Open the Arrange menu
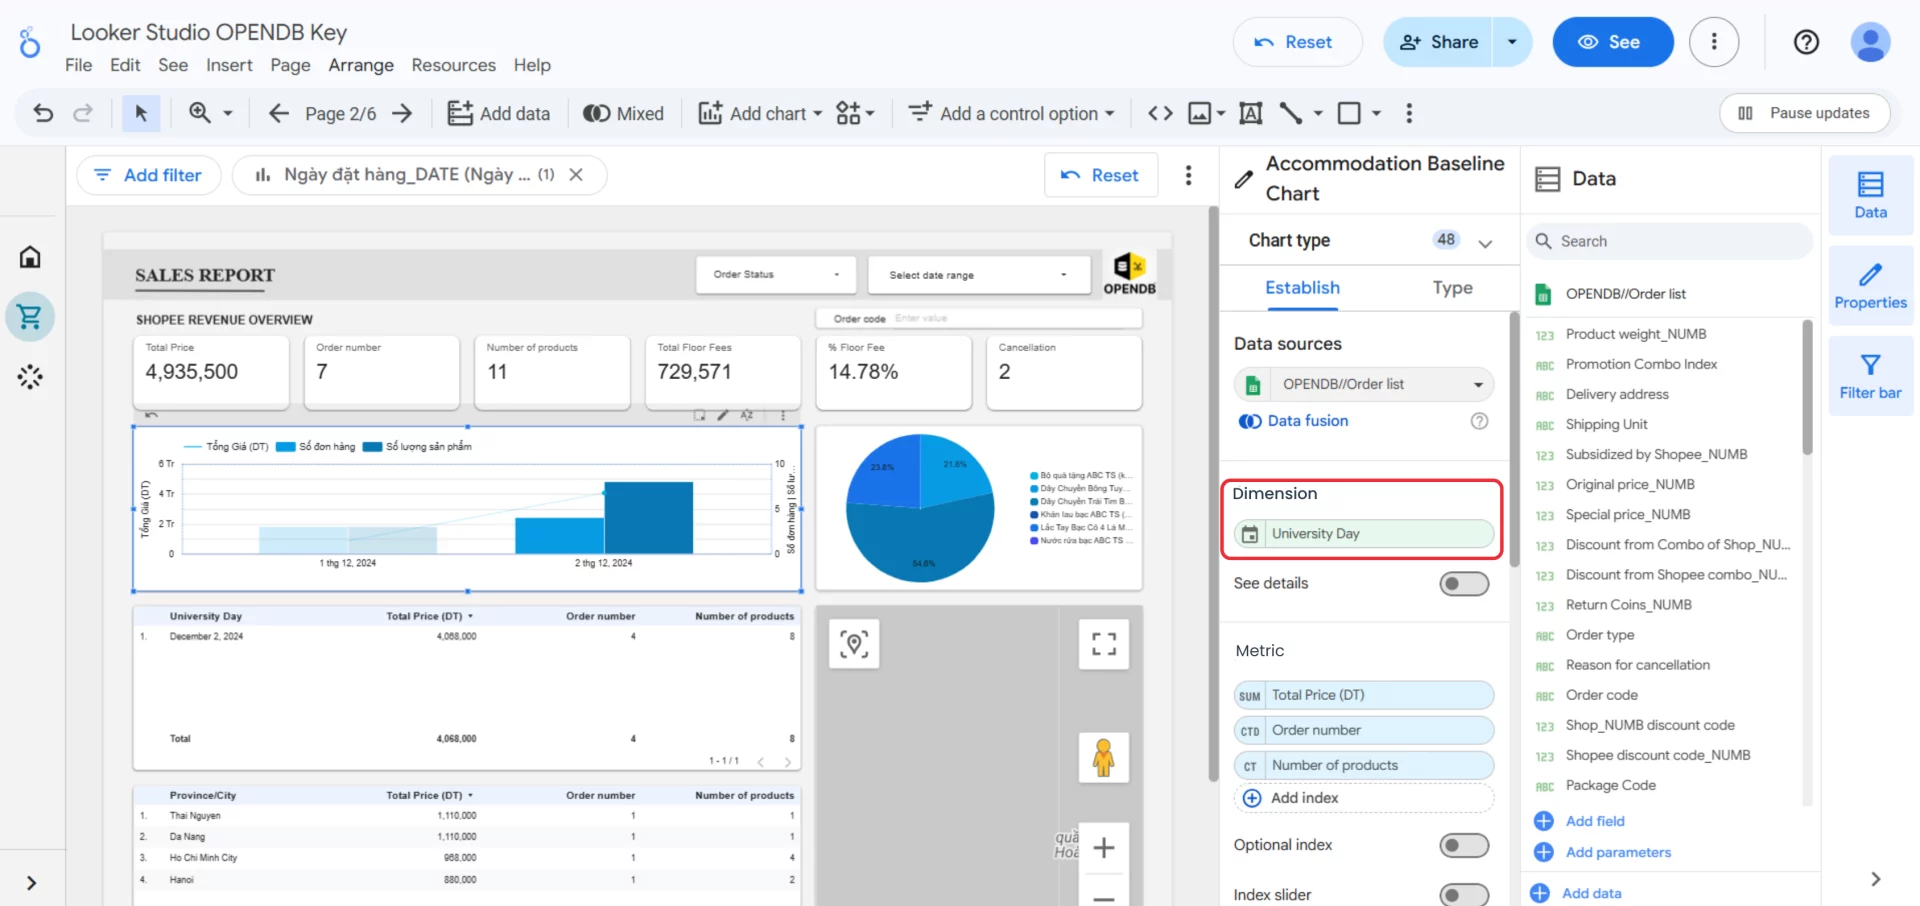1920x906 pixels. [x=360, y=65]
